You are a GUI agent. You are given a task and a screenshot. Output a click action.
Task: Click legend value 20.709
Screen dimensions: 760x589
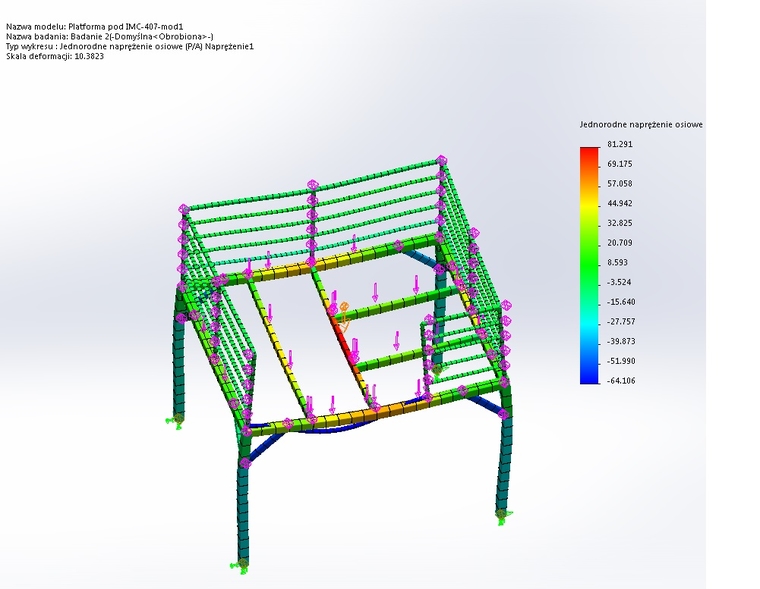pyautogui.click(x=620, y=243)
